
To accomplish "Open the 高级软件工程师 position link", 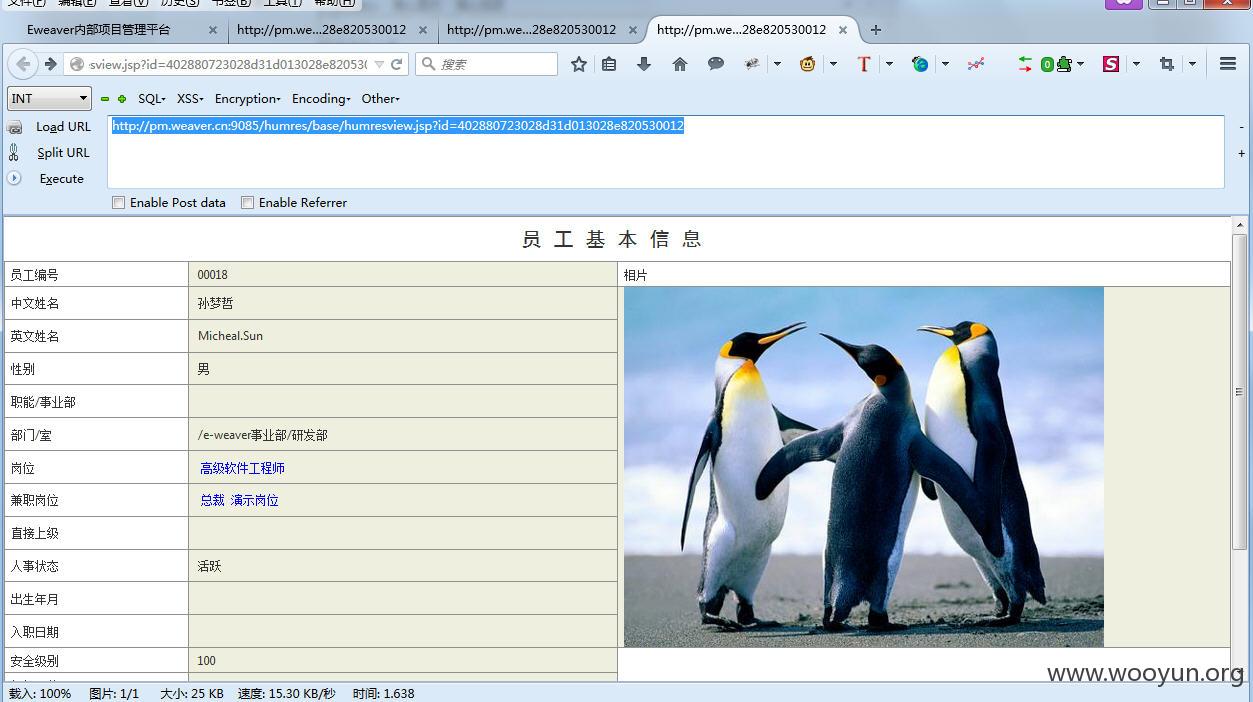I will [x=242, y=468].
